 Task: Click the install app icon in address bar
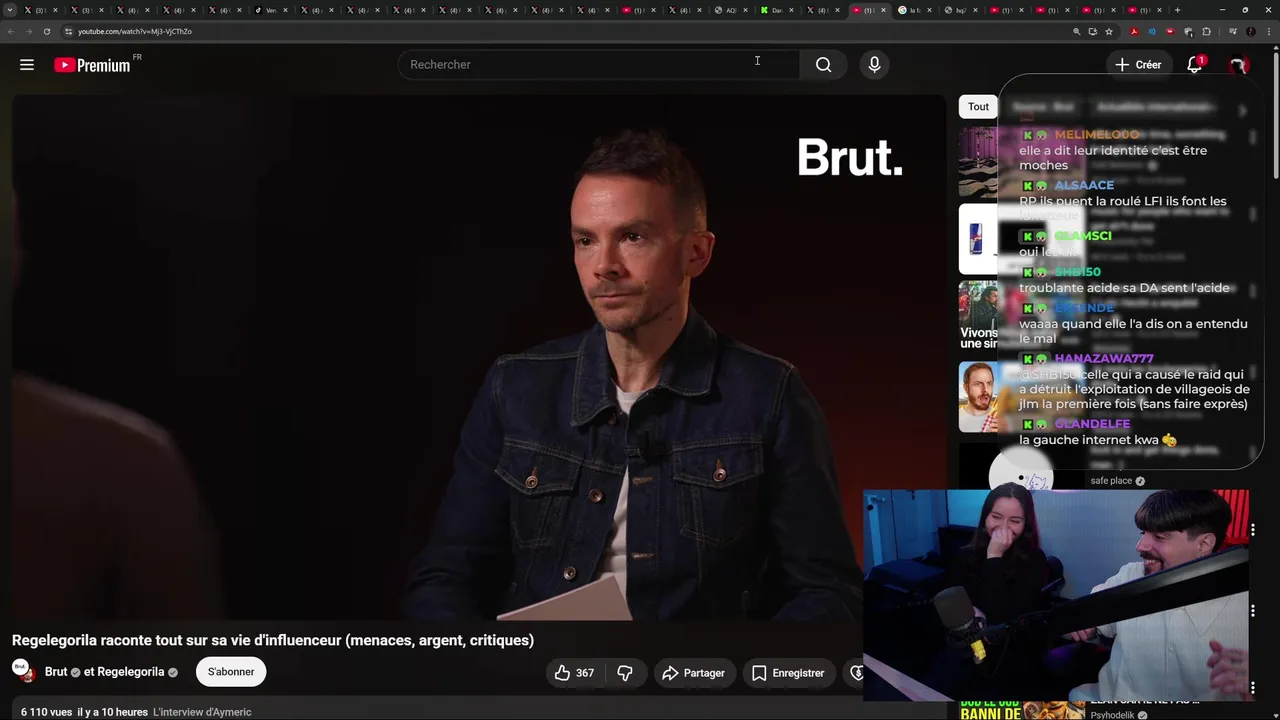point(1092,31)
